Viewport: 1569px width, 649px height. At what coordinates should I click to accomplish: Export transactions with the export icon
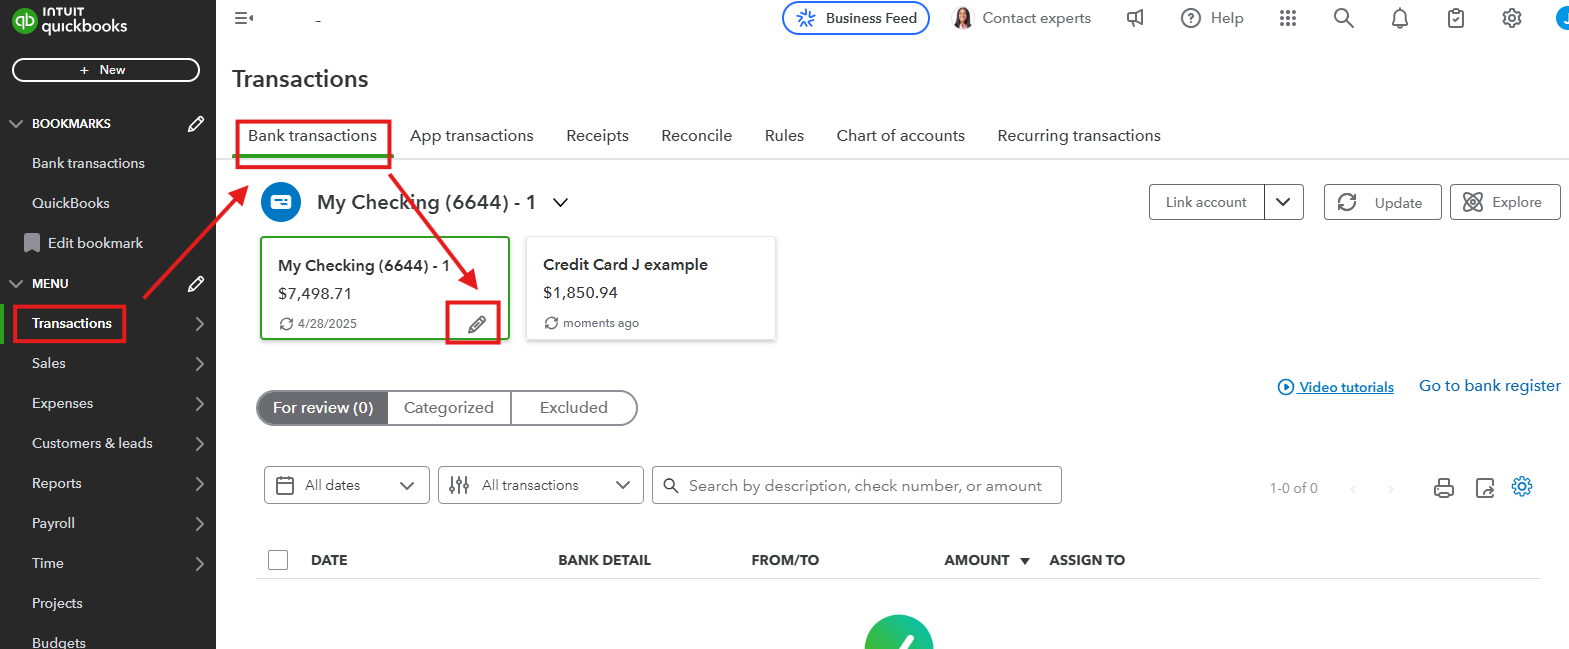pos(1485,488)
